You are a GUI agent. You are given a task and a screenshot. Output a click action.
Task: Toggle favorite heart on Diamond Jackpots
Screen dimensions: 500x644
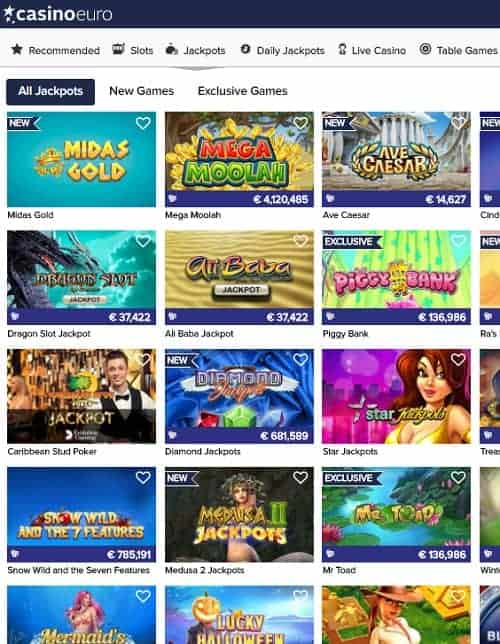[x=300, y=359]
